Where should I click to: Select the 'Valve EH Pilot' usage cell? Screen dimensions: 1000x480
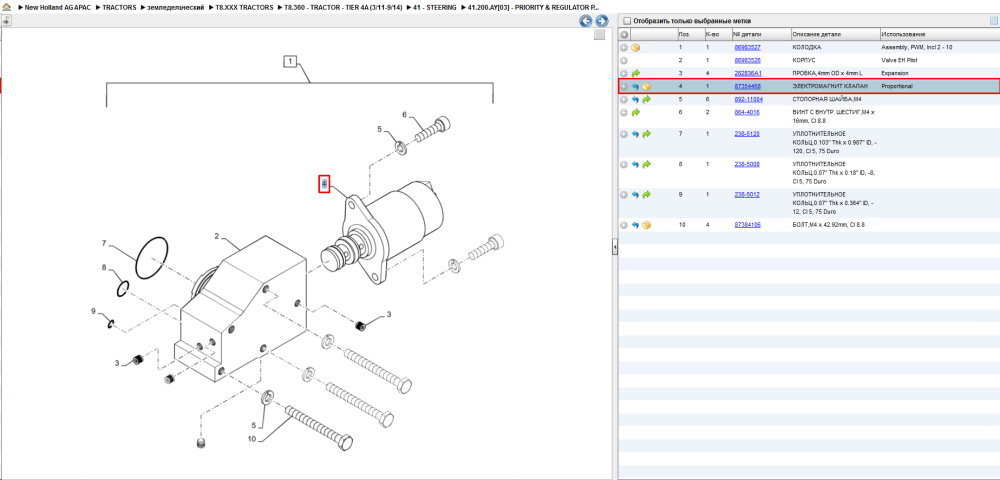point(899,61)
